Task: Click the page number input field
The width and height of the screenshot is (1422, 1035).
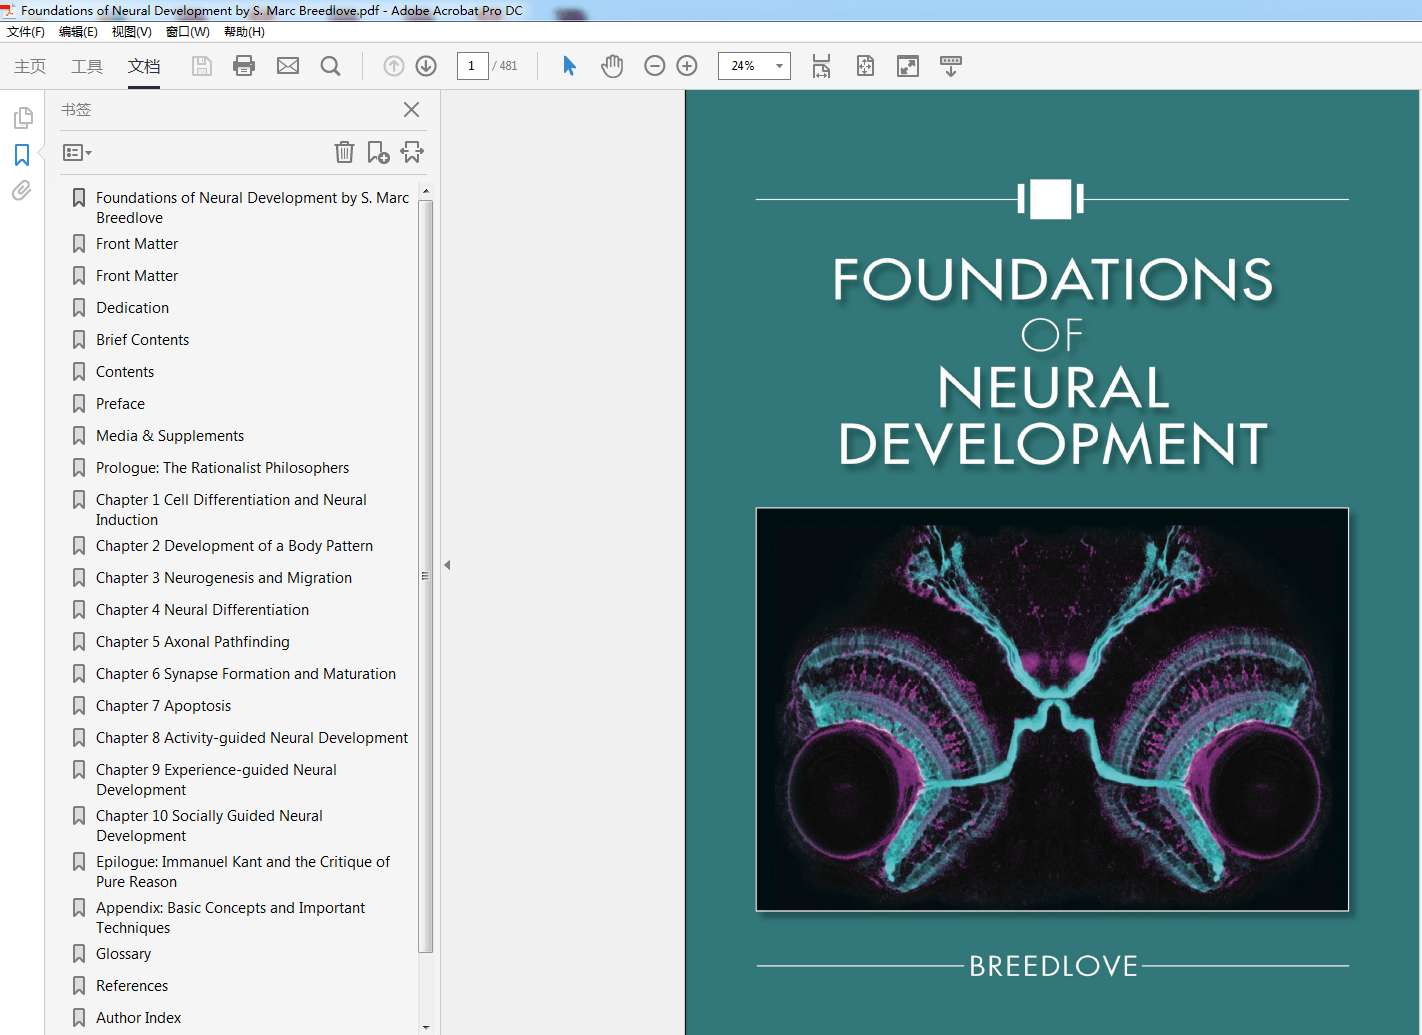Action: 472,65
